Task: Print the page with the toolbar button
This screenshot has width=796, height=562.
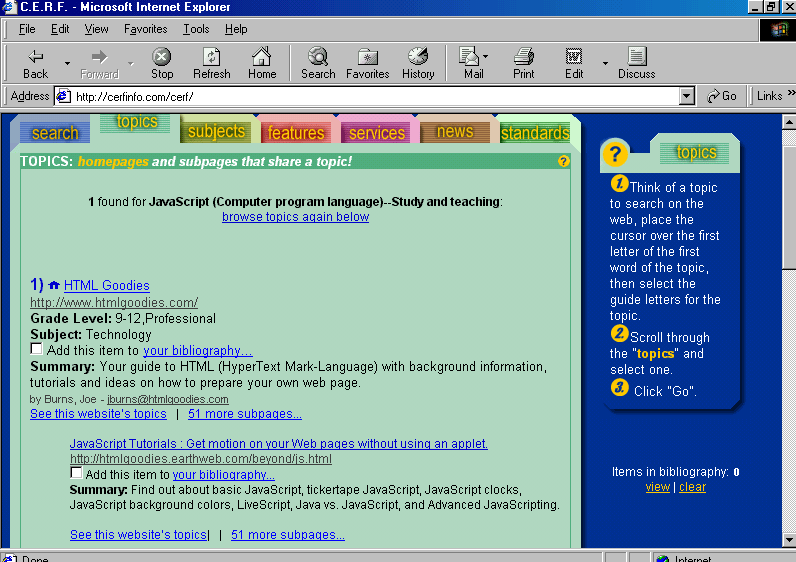Action: tap(523, 63)
